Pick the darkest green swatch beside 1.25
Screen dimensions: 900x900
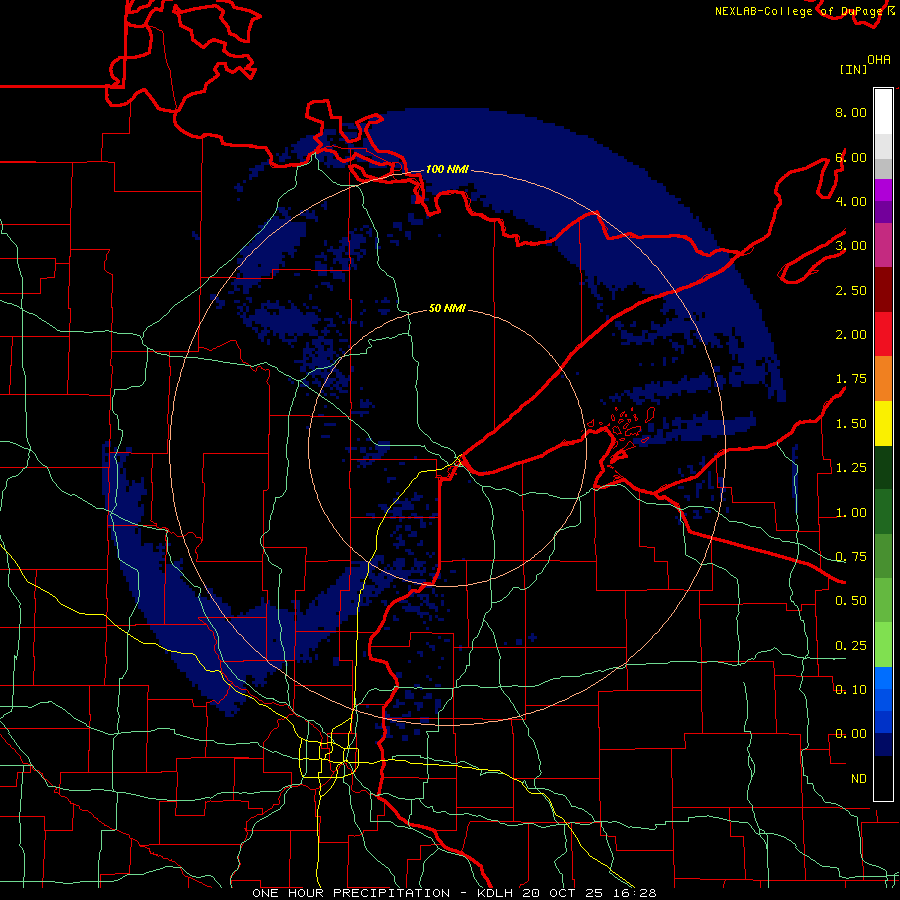[883, 468]
